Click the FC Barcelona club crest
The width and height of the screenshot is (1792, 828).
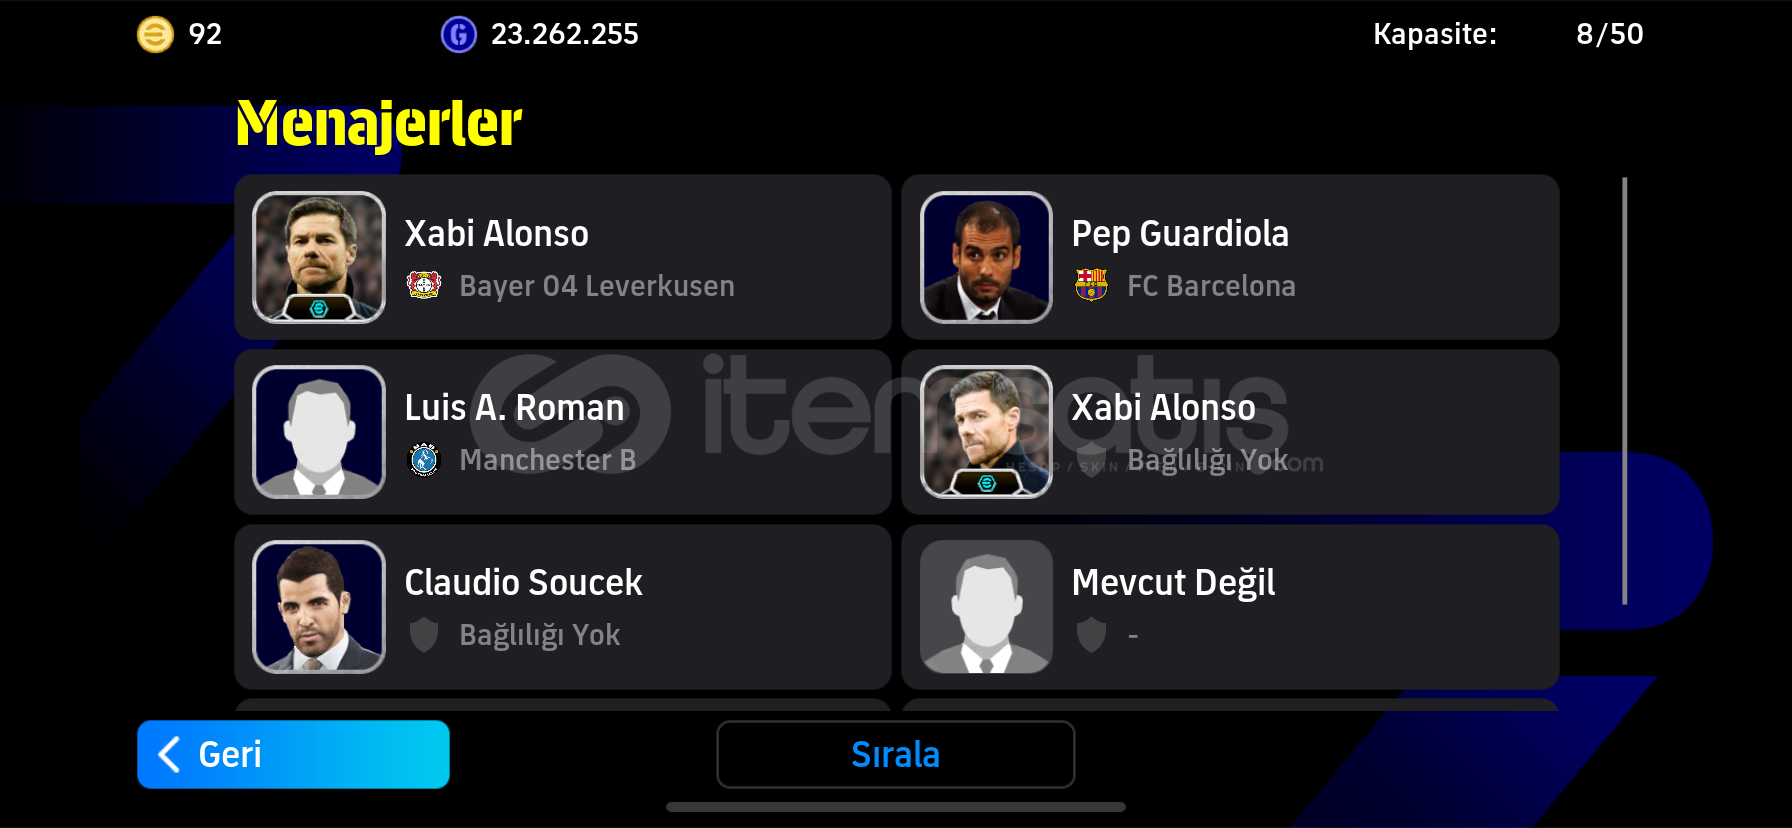[x=1091, y=285]
